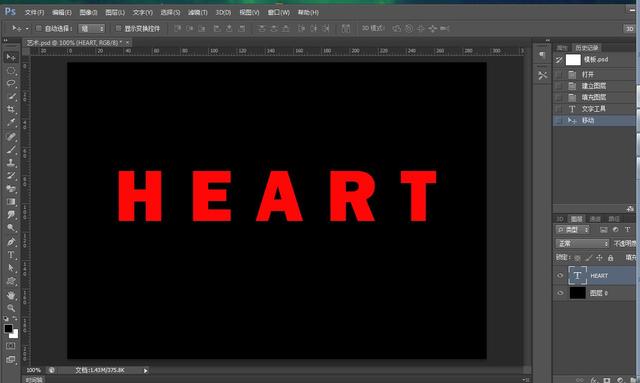Screen dimensions: 640x383
Task: Select the Smudge/Blur tool
Action: point(11,215)
